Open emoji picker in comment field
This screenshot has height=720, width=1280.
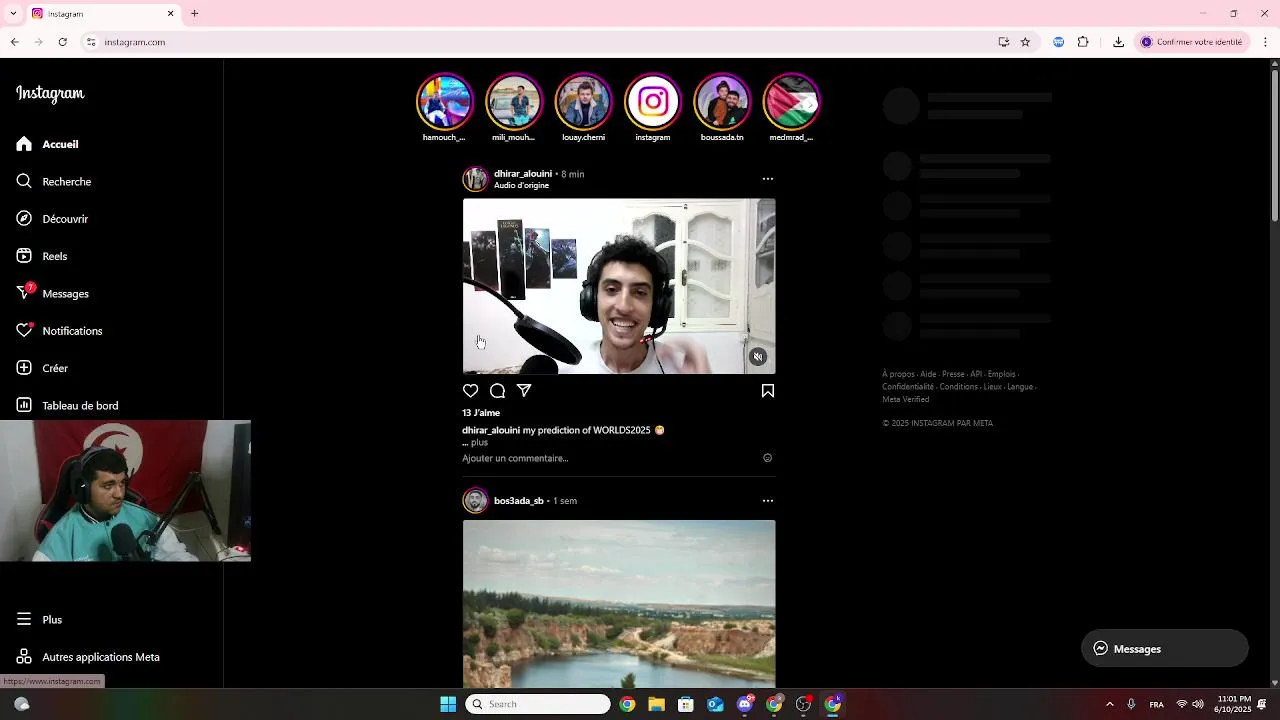[x=768, y=458]
